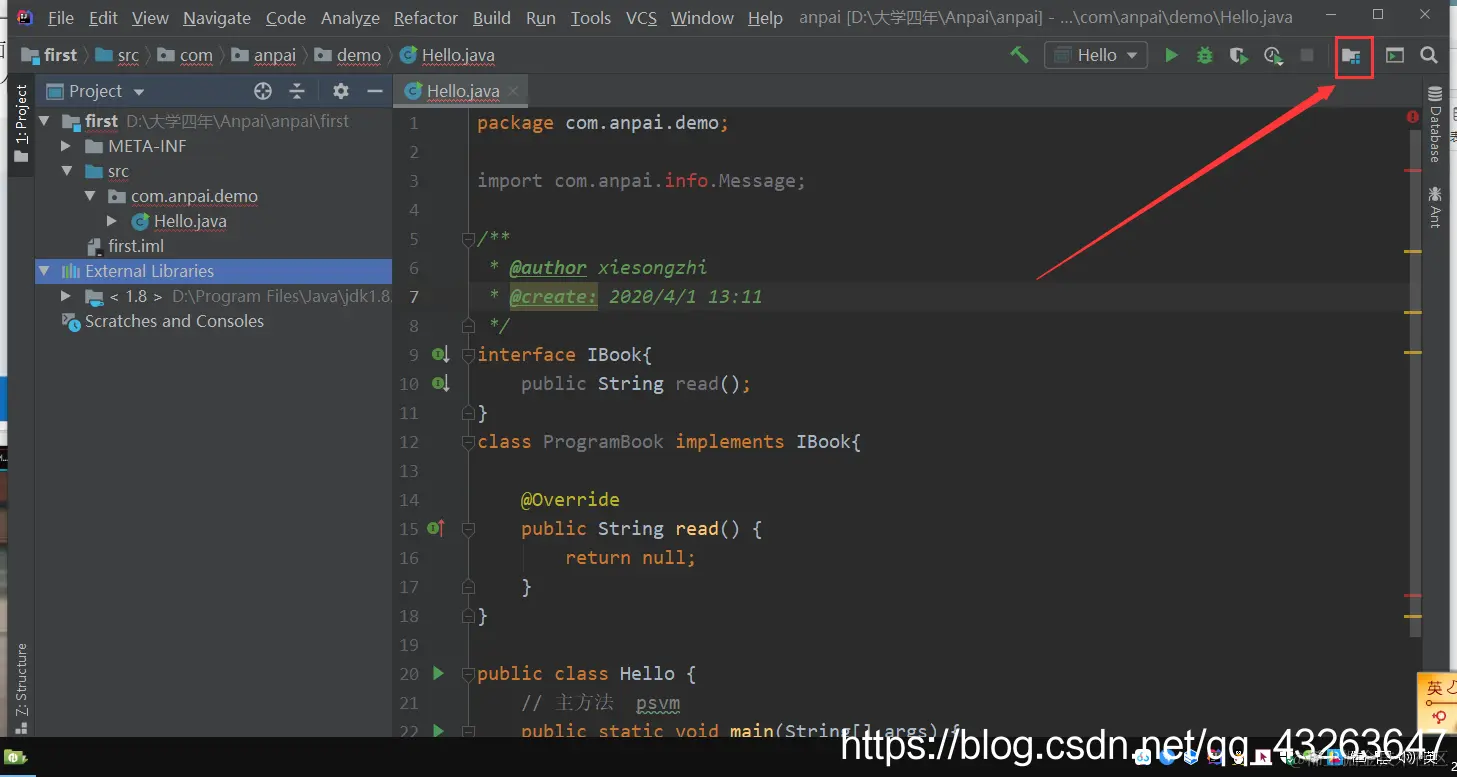Click the profiler run icon in toolbar
1457x777 pixels.
point(1273,55)
